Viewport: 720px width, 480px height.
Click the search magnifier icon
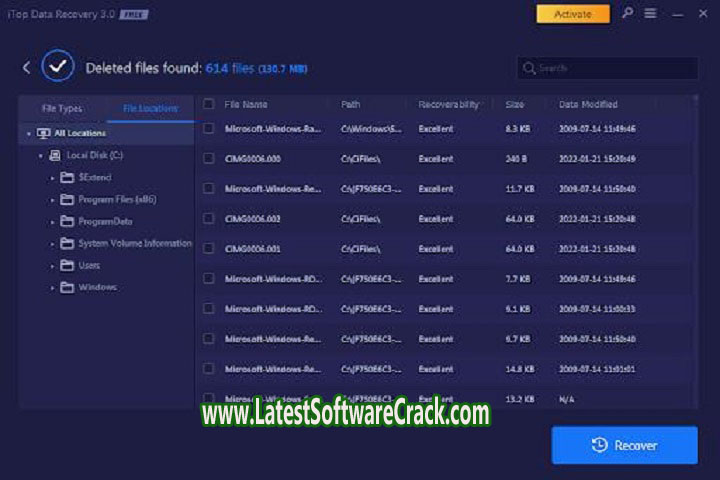click(x=529, y=68)
